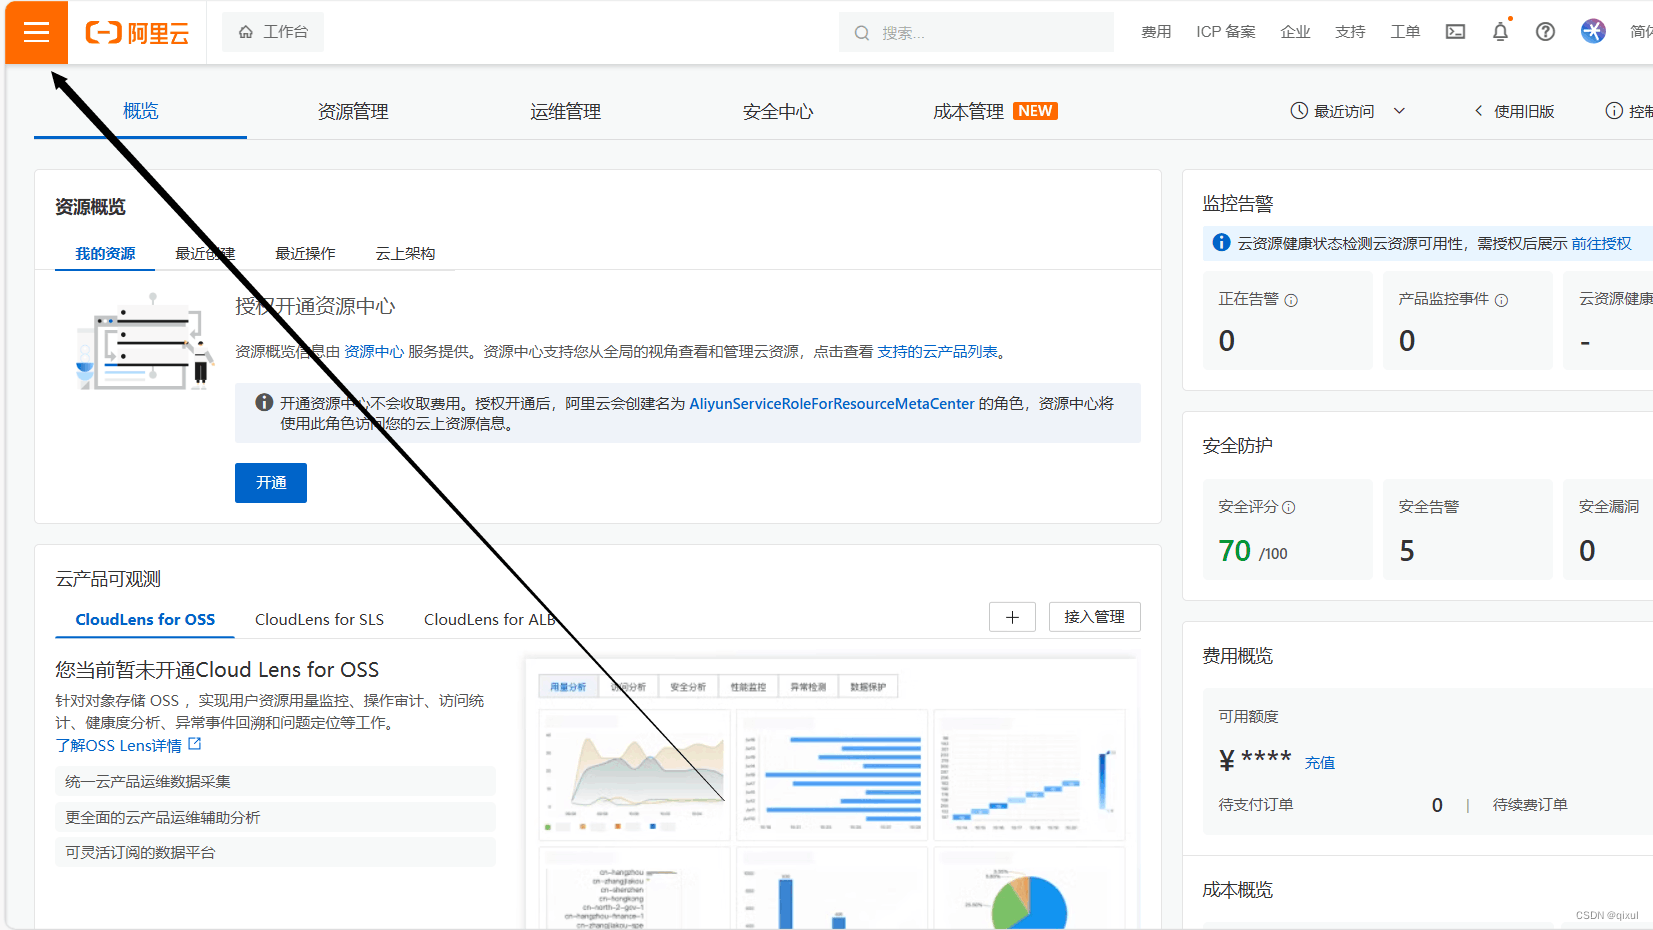
Task: Open the 前往授权 link
Action: 1600,243
